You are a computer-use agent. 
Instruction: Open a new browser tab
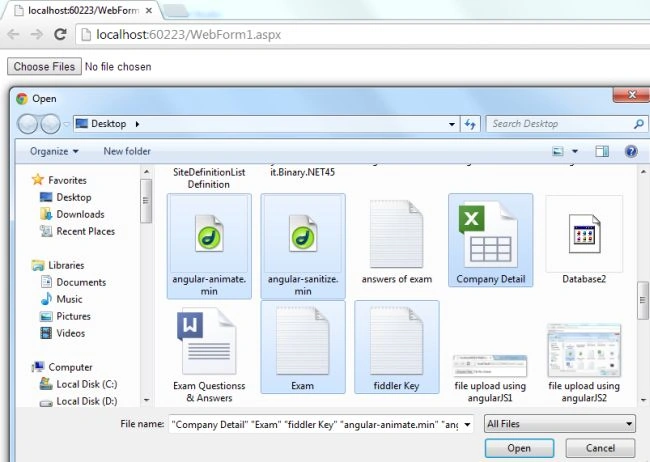176,11
